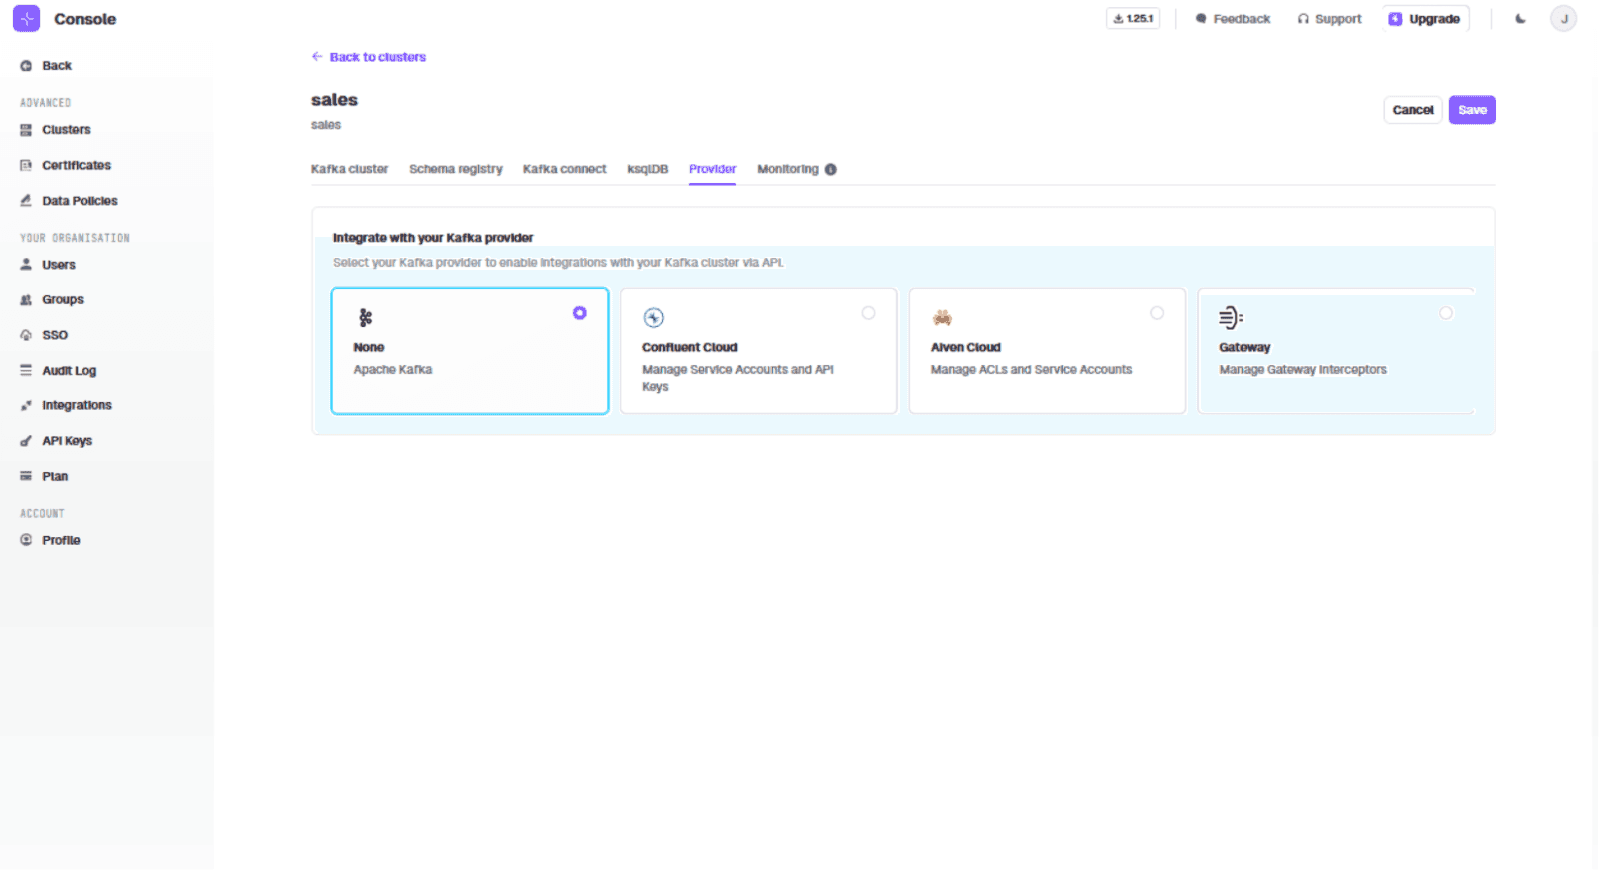
Task: Click the version 1.25.1 download badge
Action: tap(1132, 19)
